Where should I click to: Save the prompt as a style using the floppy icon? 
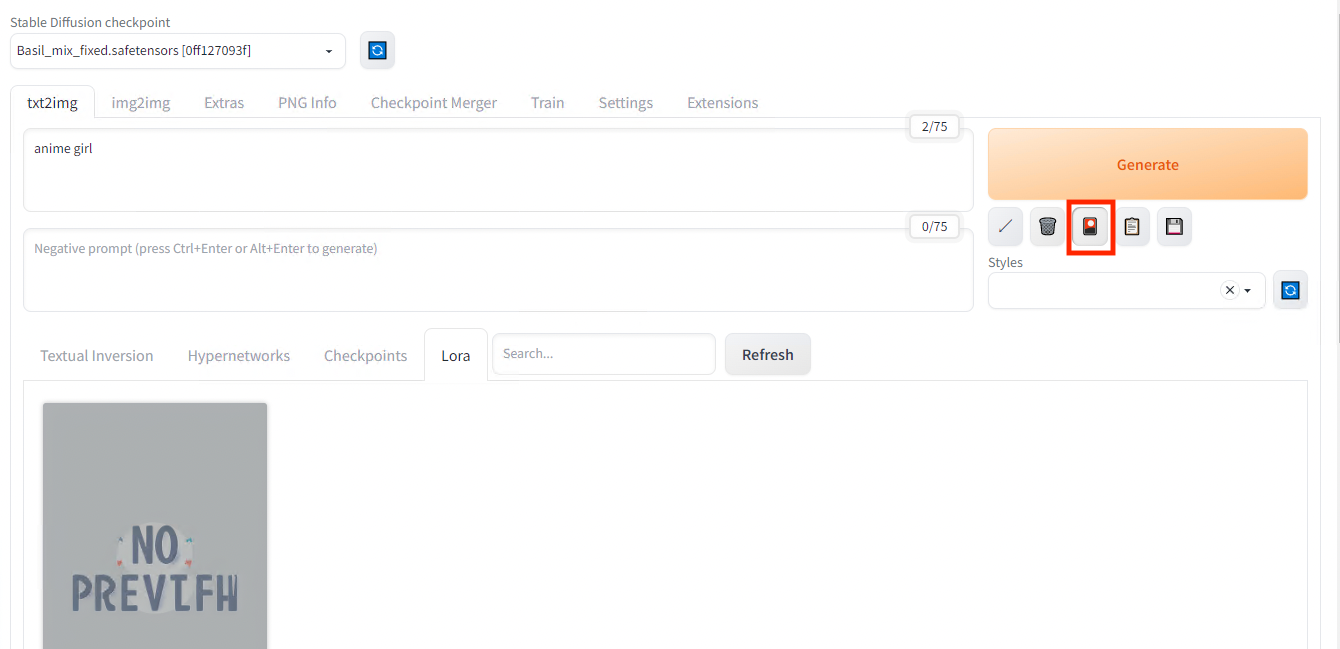(1174, 227)
